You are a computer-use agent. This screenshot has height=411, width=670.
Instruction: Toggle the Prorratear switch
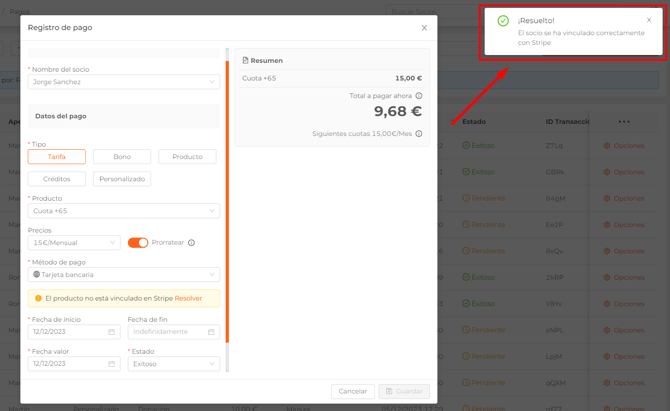[x=138, y=243]
